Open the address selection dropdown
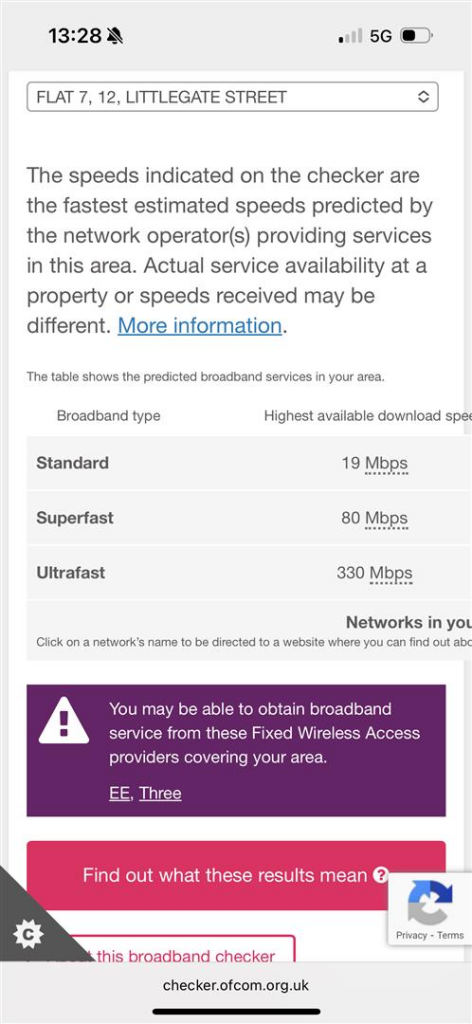This screenshot has width=472, height=1024. pyautogui.click(x=232, y=97)
